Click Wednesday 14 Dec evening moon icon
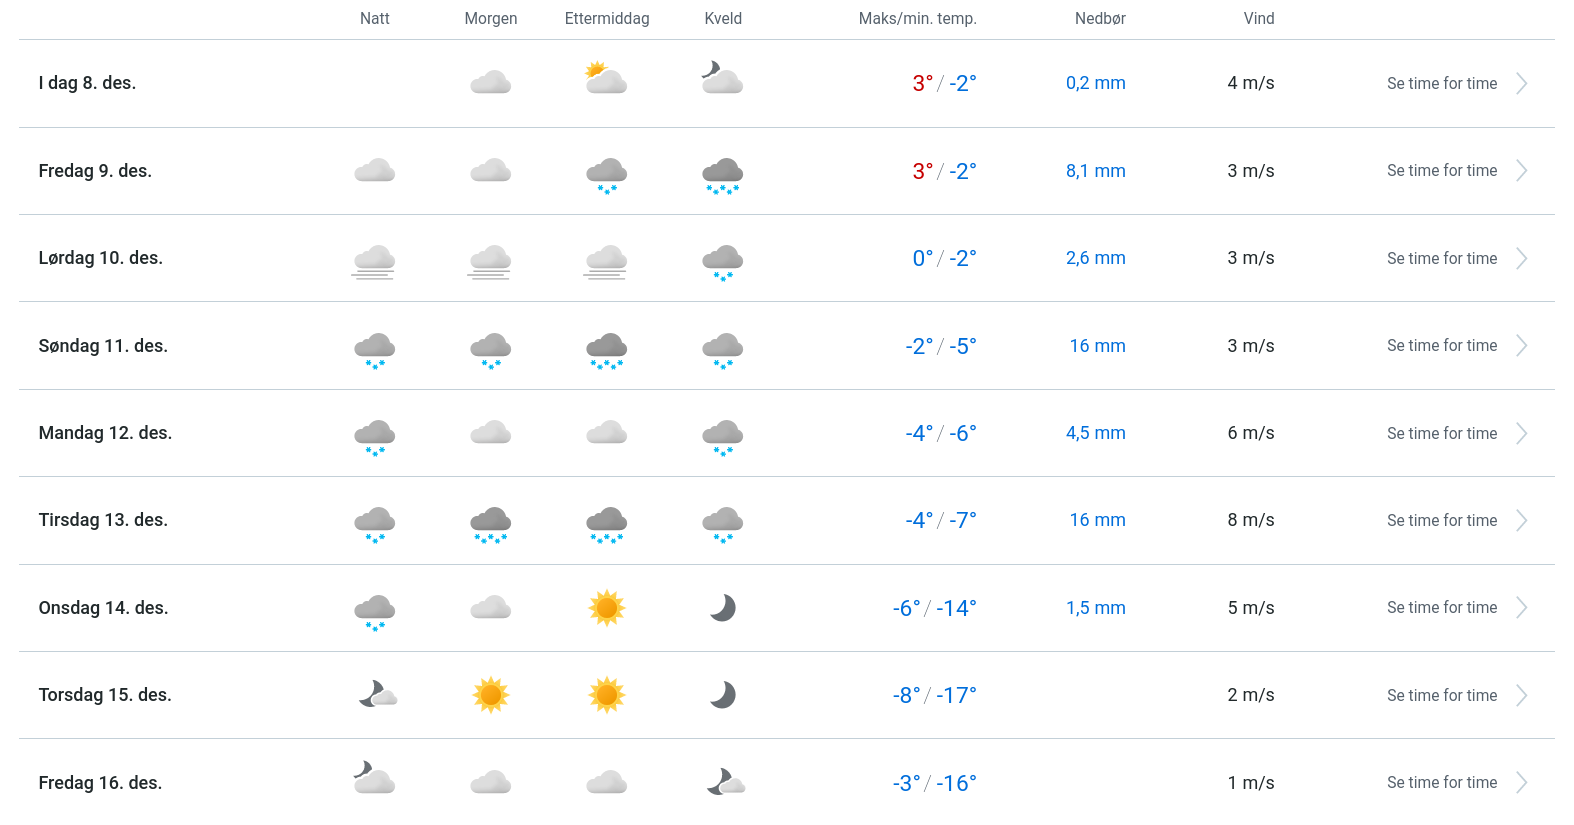The height and width of the screenshot is (825, 1574). (x=722, y=608)
